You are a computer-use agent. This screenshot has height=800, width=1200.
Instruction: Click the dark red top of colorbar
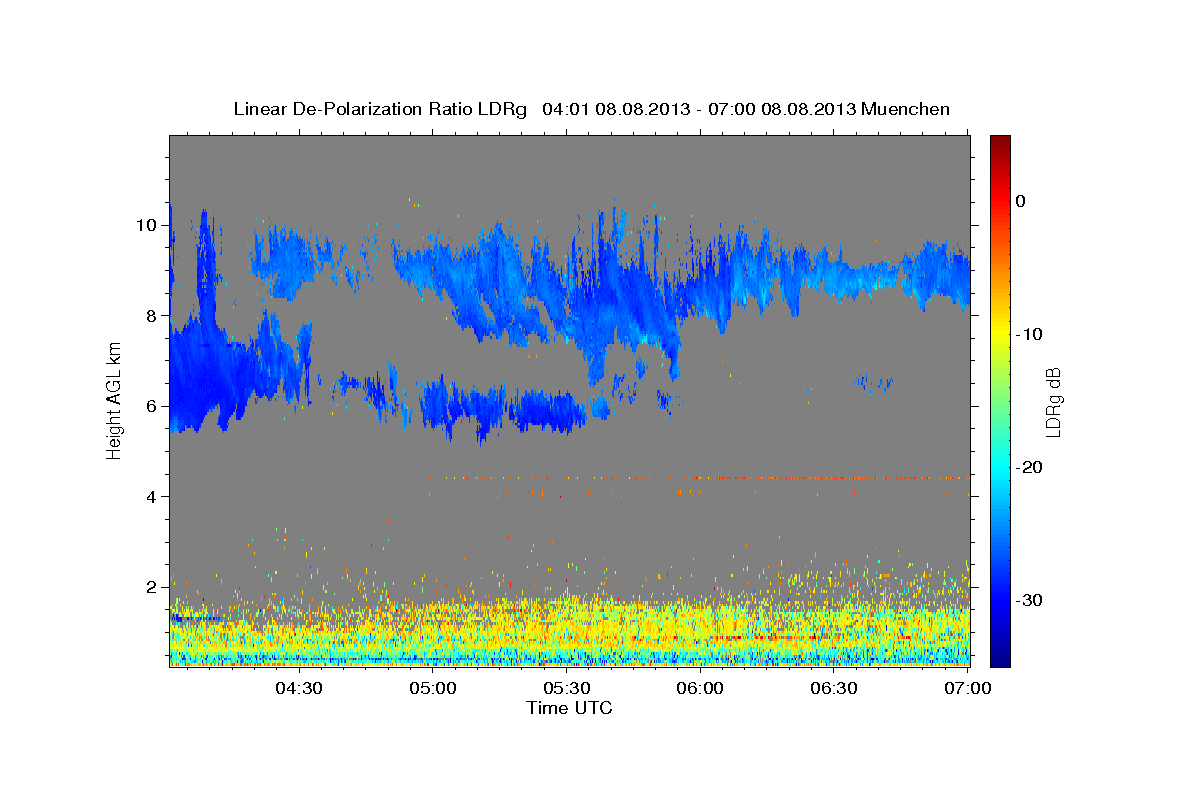click(x=1000, y=141)
